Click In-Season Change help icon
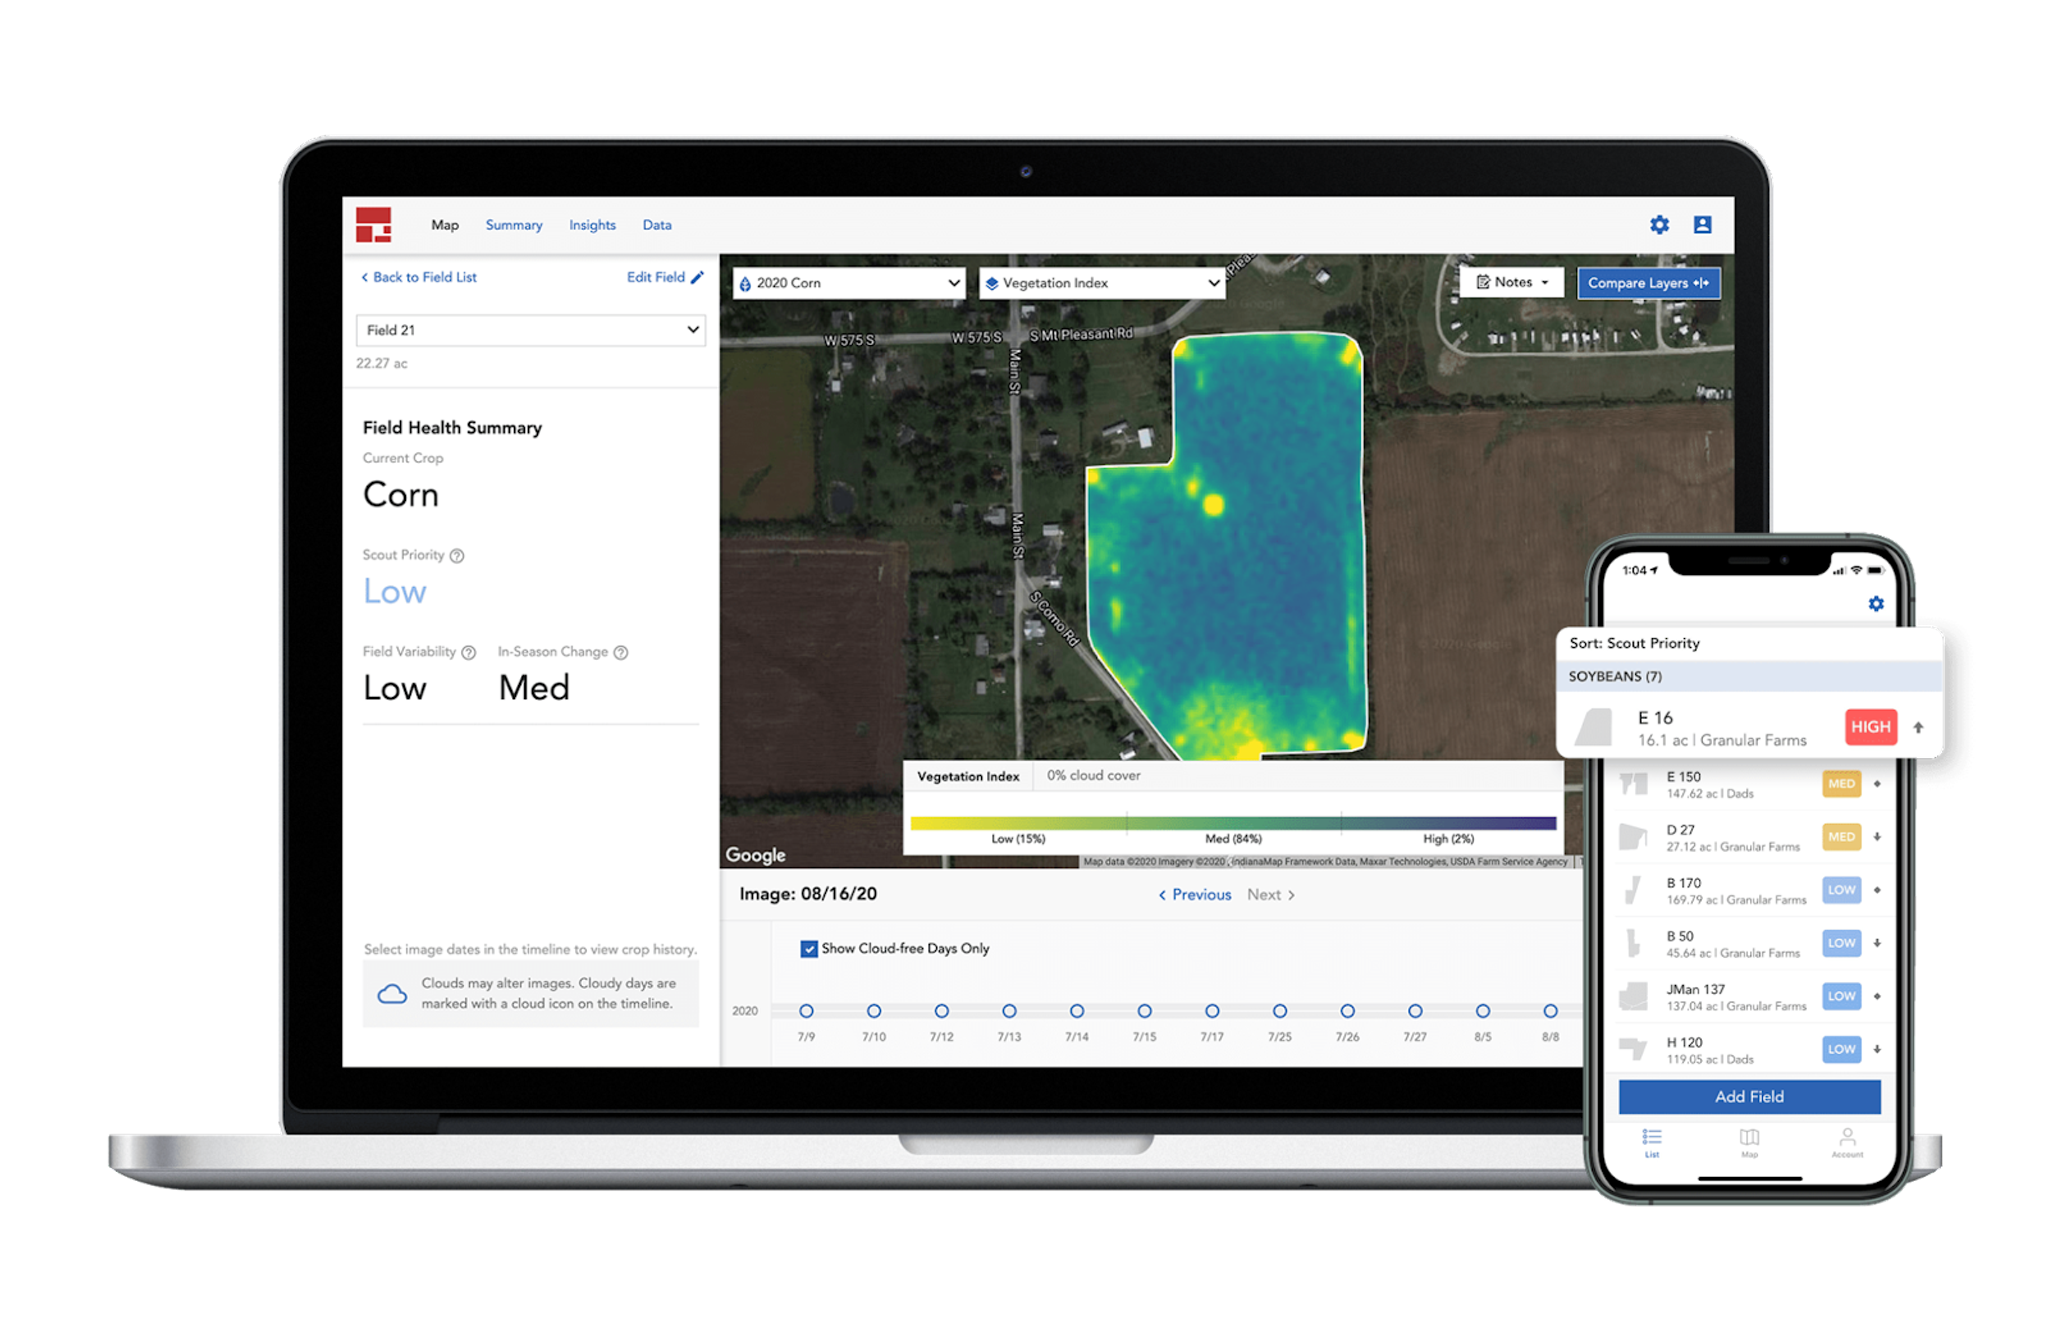 621,652
